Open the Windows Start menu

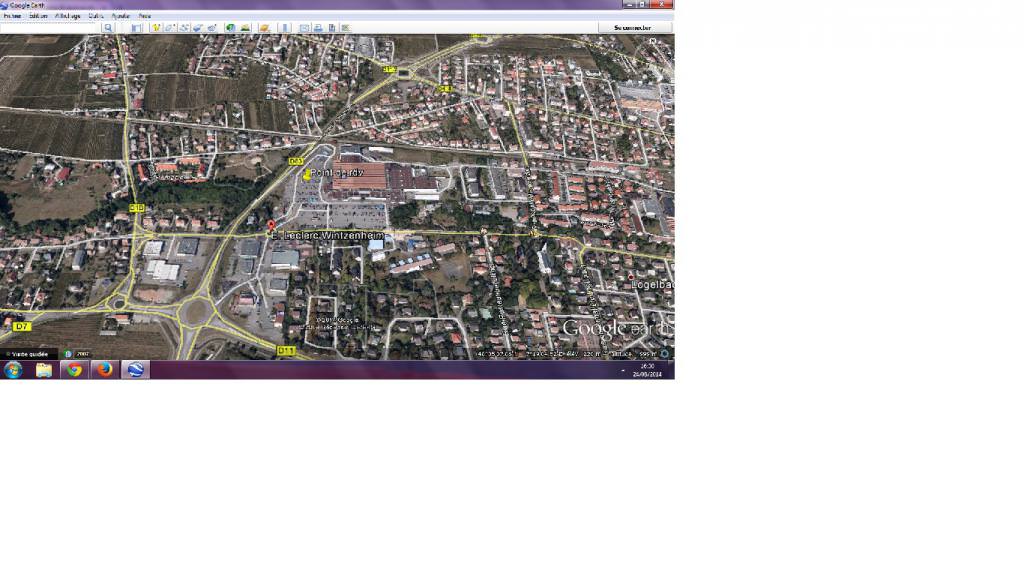click(13, 370)
